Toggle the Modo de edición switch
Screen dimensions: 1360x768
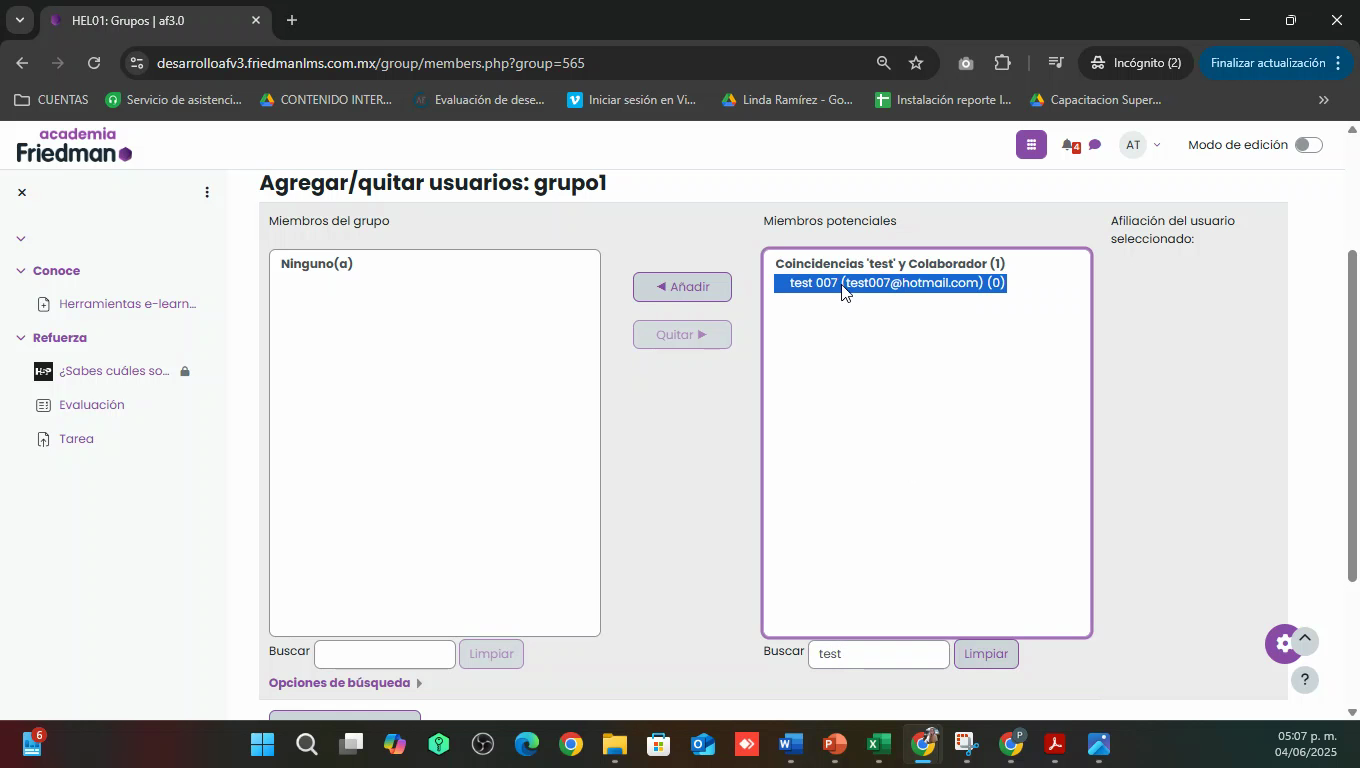click(x=1308, y=145)
